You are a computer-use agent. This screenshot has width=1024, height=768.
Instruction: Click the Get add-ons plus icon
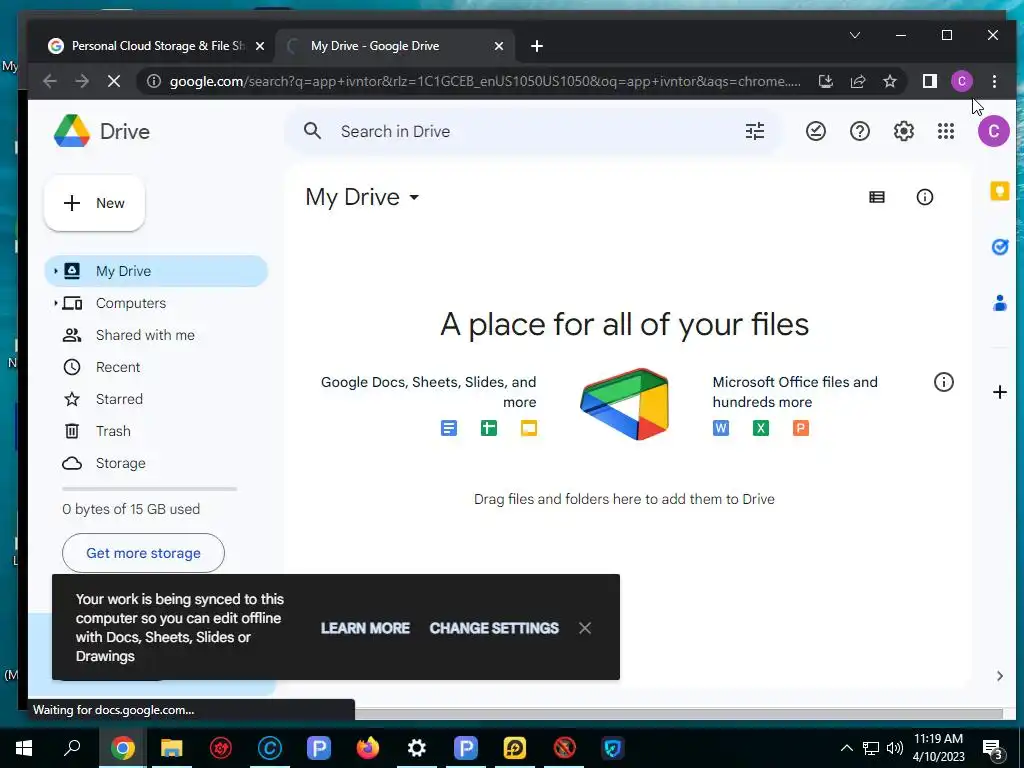point(999,392)
